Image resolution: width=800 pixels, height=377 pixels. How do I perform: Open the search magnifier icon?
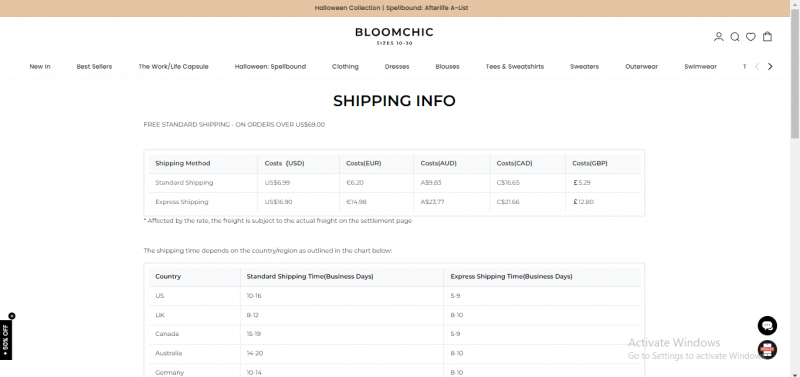click(x=735, y=37)
